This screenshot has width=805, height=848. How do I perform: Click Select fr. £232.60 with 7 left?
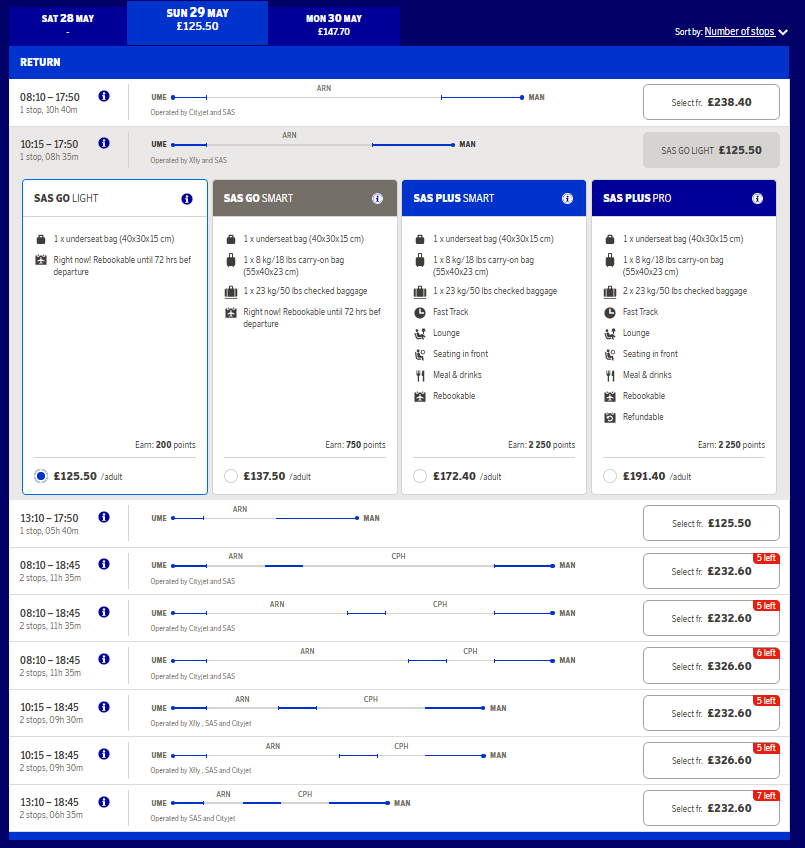(711, 808)
